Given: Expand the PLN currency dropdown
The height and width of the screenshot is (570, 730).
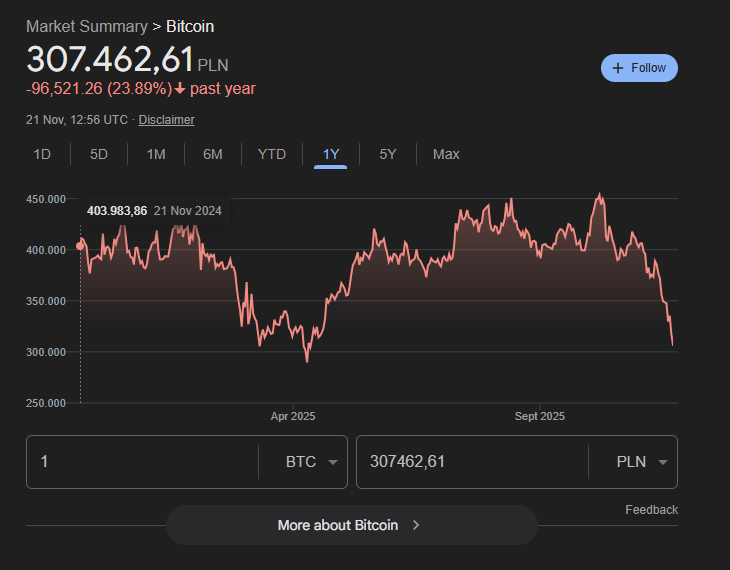Looking at the screenshot, I should (642, 462).
